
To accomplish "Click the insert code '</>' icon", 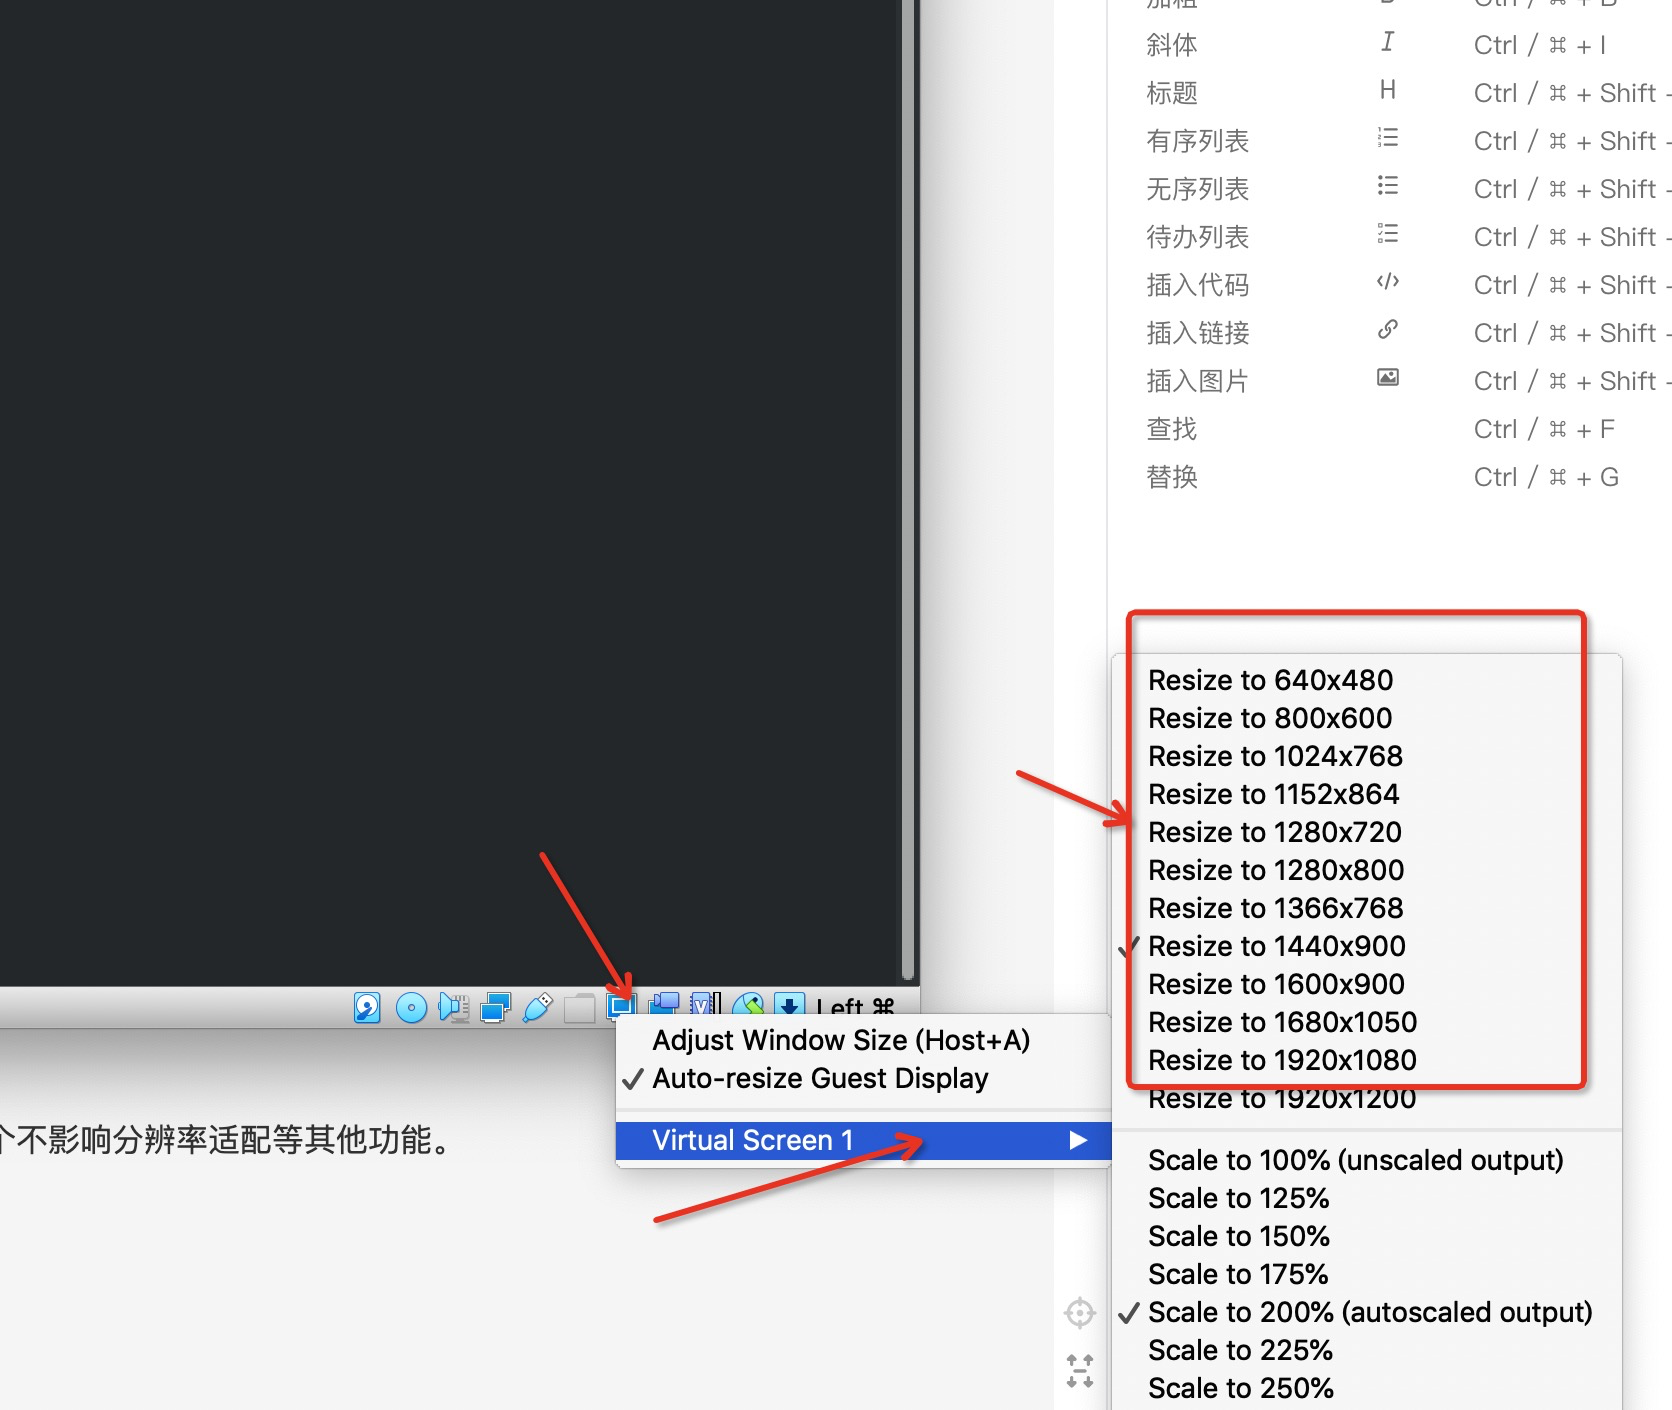I will (x=1387, y=282).
